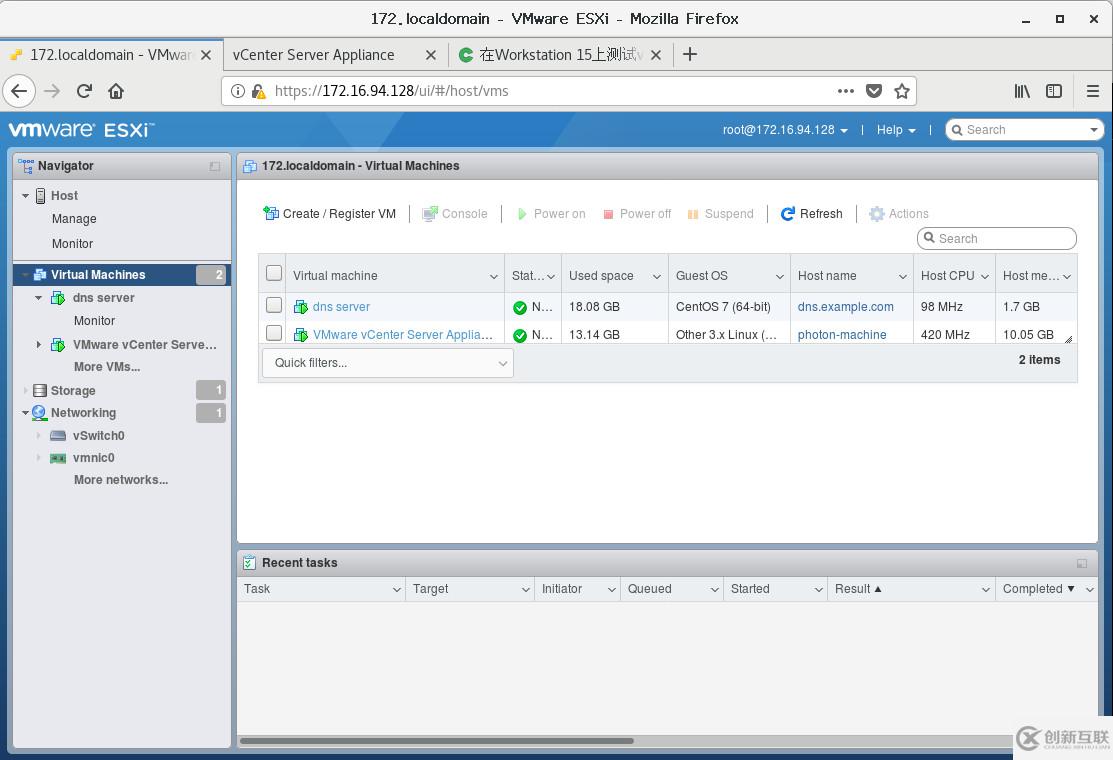Collapse the dns server tree node
The image size is (1113, 760).
coord(38,298)
